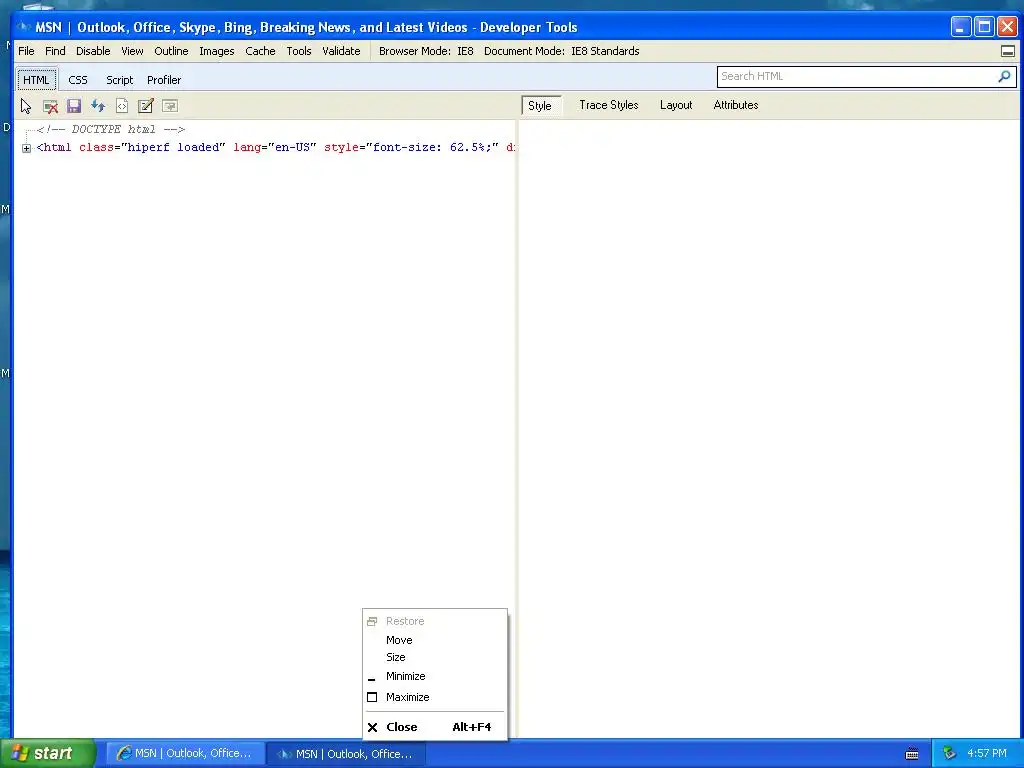
Task: Open the View menu
Action: coord(132,51)
